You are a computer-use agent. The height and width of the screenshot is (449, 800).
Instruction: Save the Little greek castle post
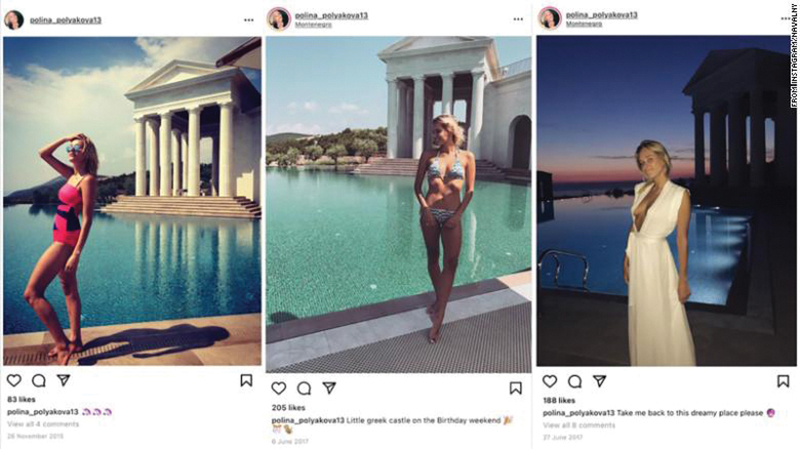pyautogui.click(x=516, y=388)
